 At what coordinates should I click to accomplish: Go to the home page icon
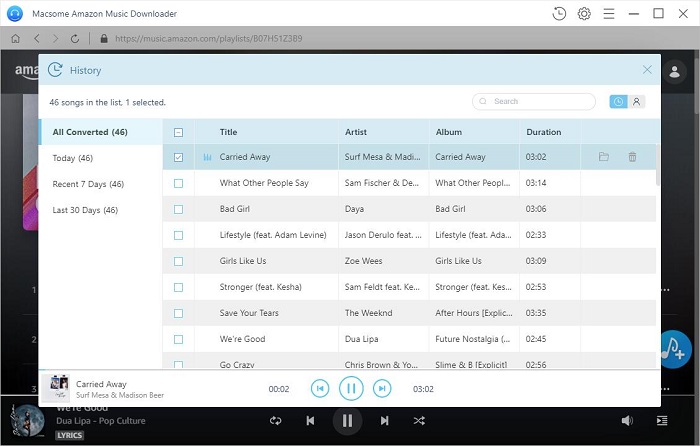(x=16, y=39)
